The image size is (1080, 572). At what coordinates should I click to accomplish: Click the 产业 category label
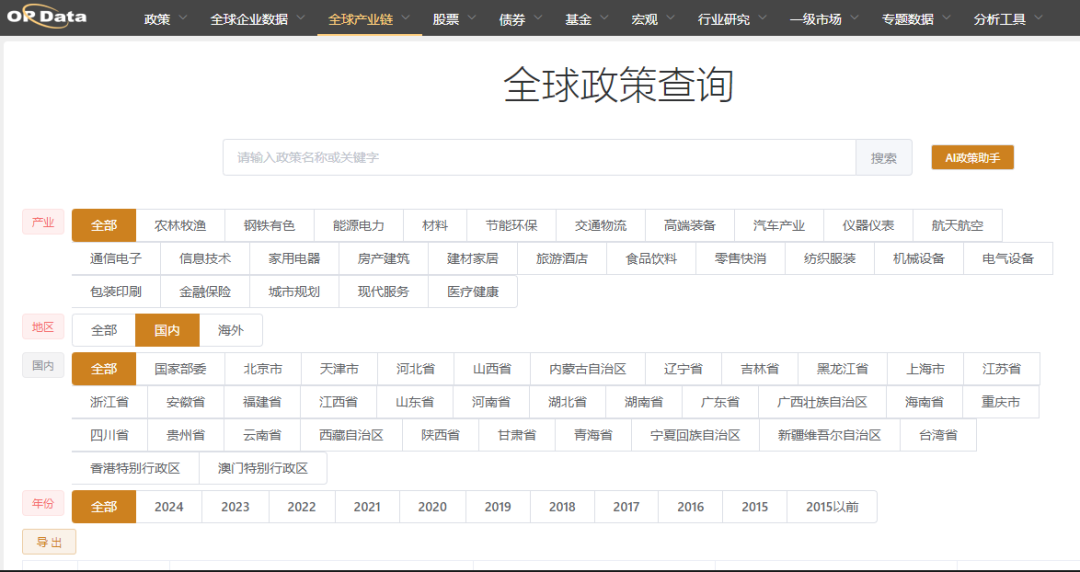coord(43,223)
